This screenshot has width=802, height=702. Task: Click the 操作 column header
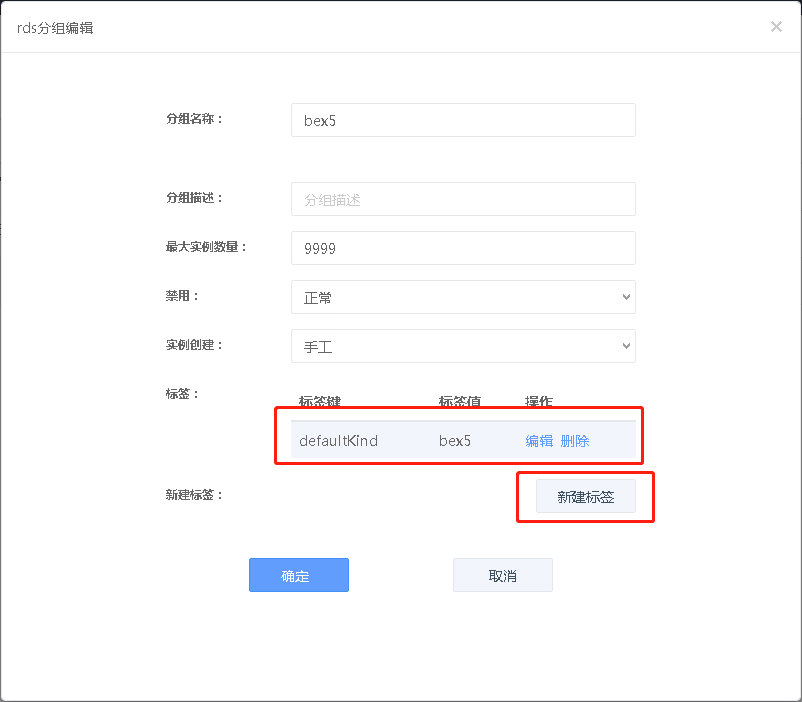click(539, 402)
